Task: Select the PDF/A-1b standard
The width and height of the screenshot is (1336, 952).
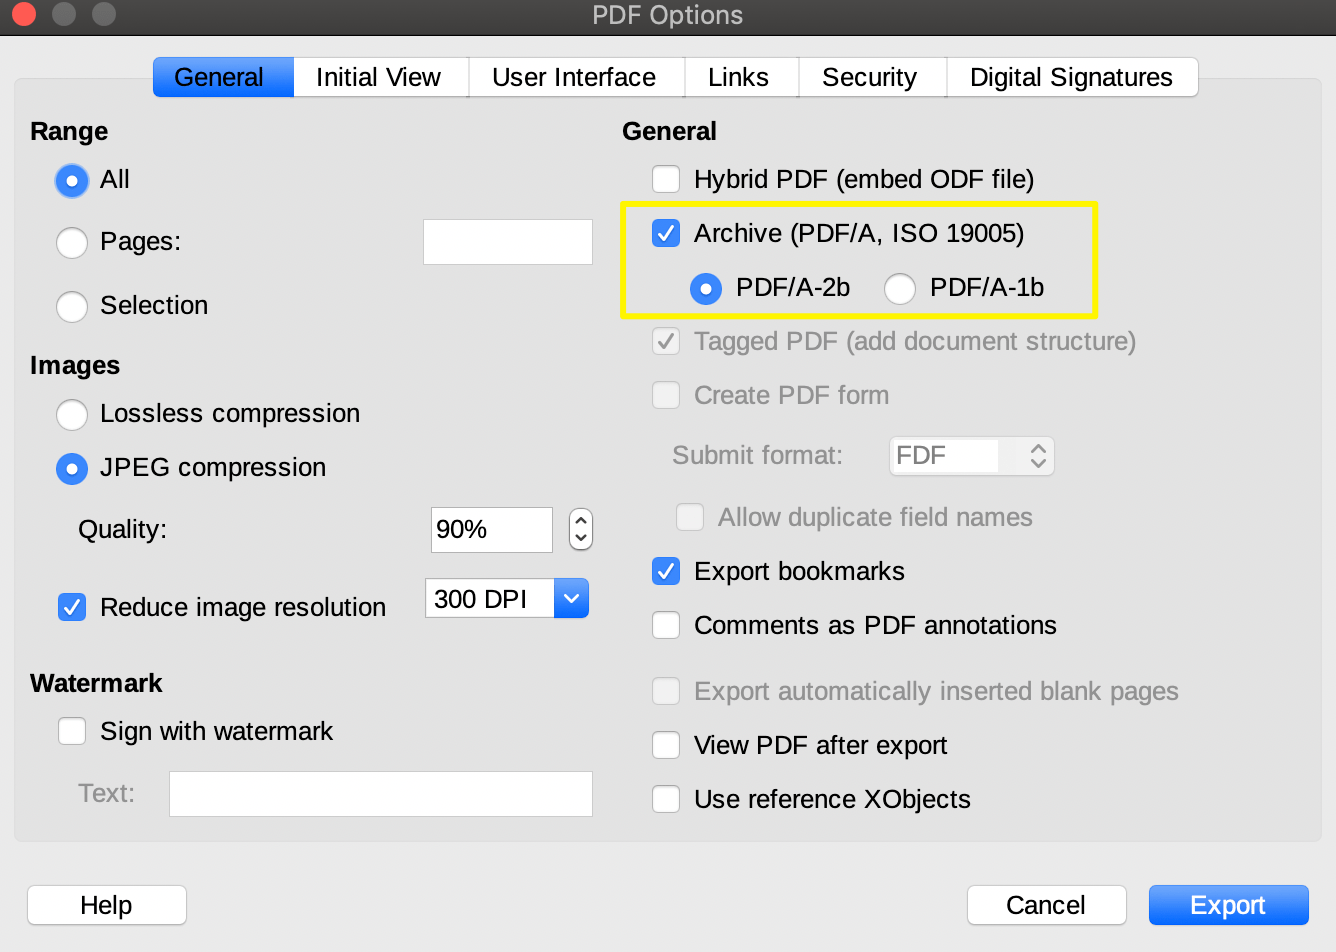Action: [900, 289]
